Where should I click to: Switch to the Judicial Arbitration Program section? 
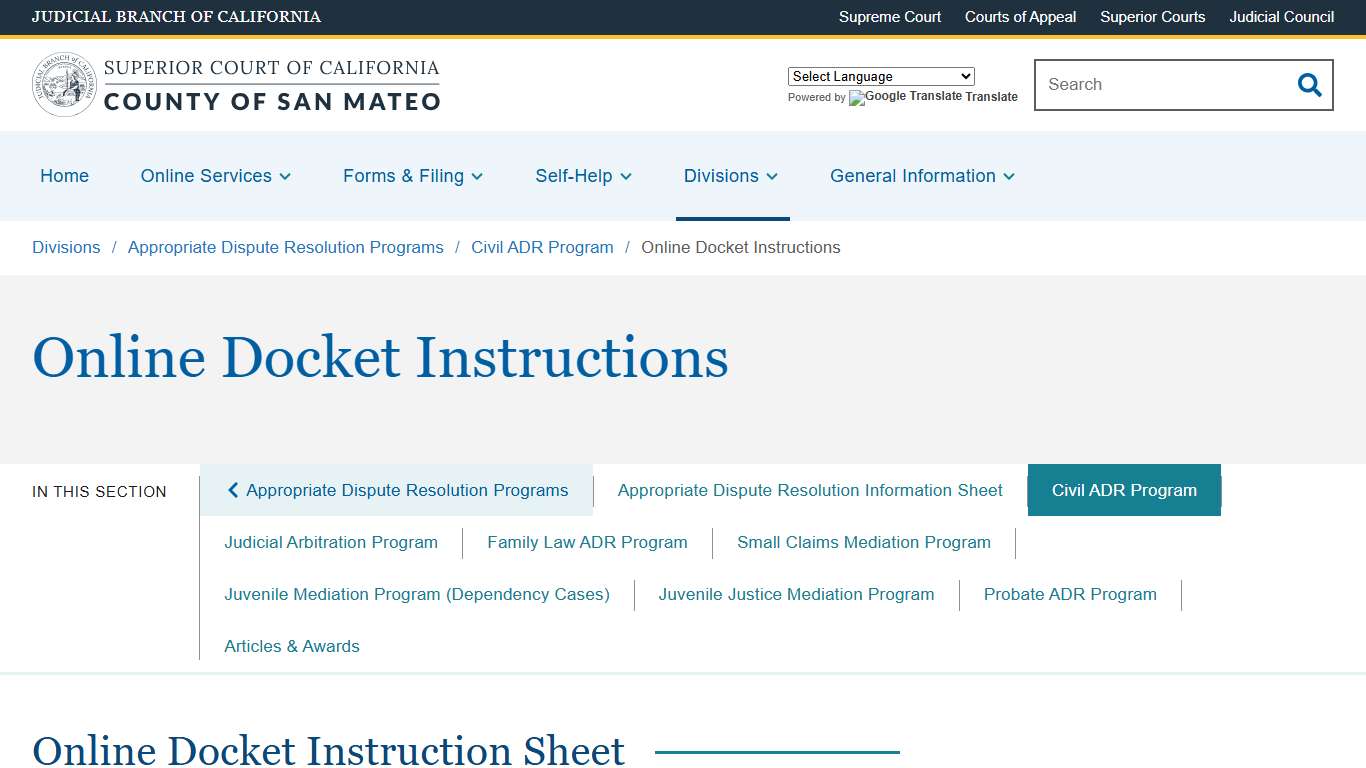pos(331,542)
